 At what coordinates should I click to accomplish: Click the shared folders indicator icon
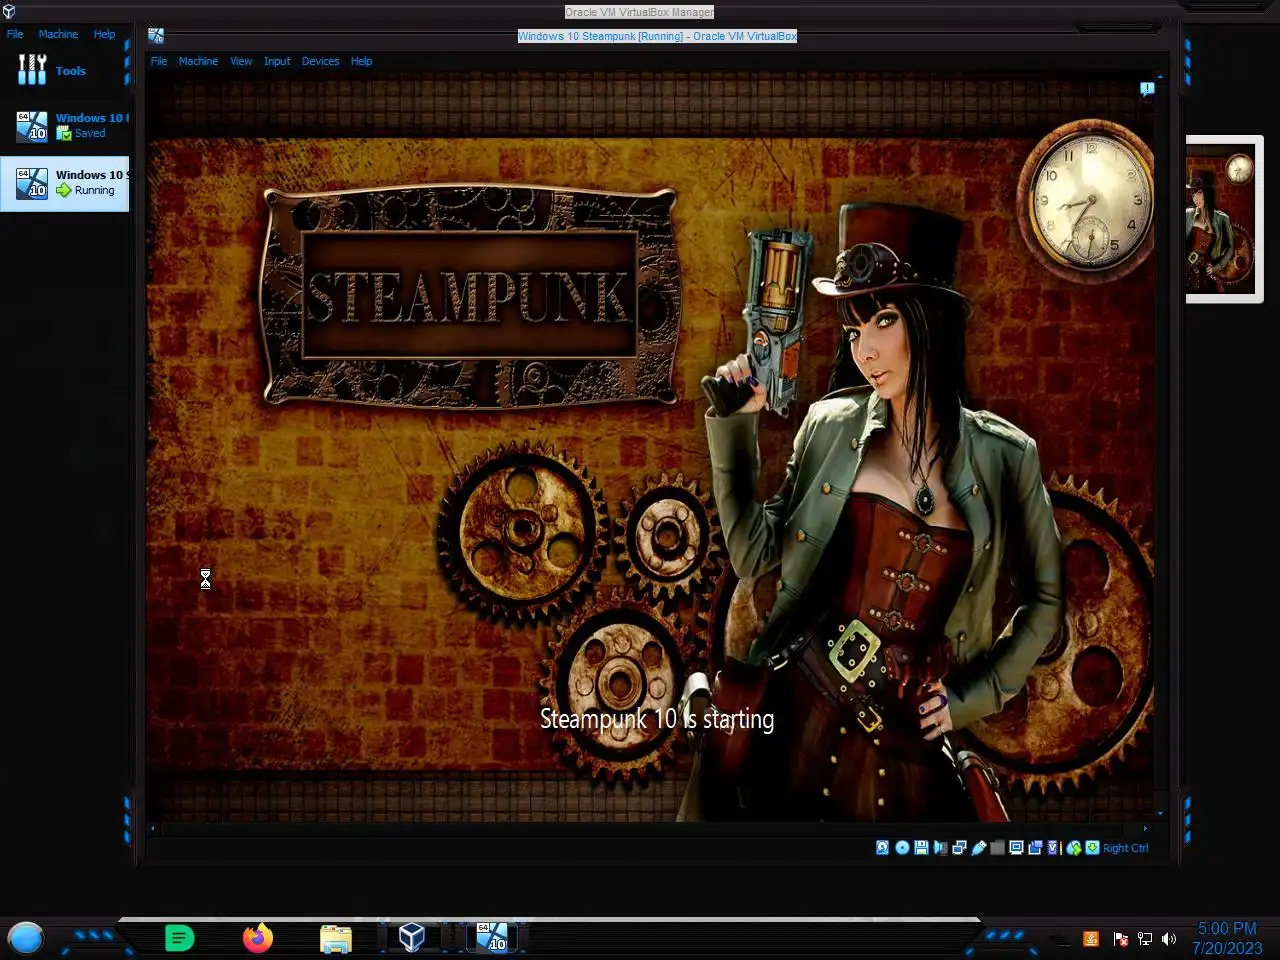click(x=997, y=848)
